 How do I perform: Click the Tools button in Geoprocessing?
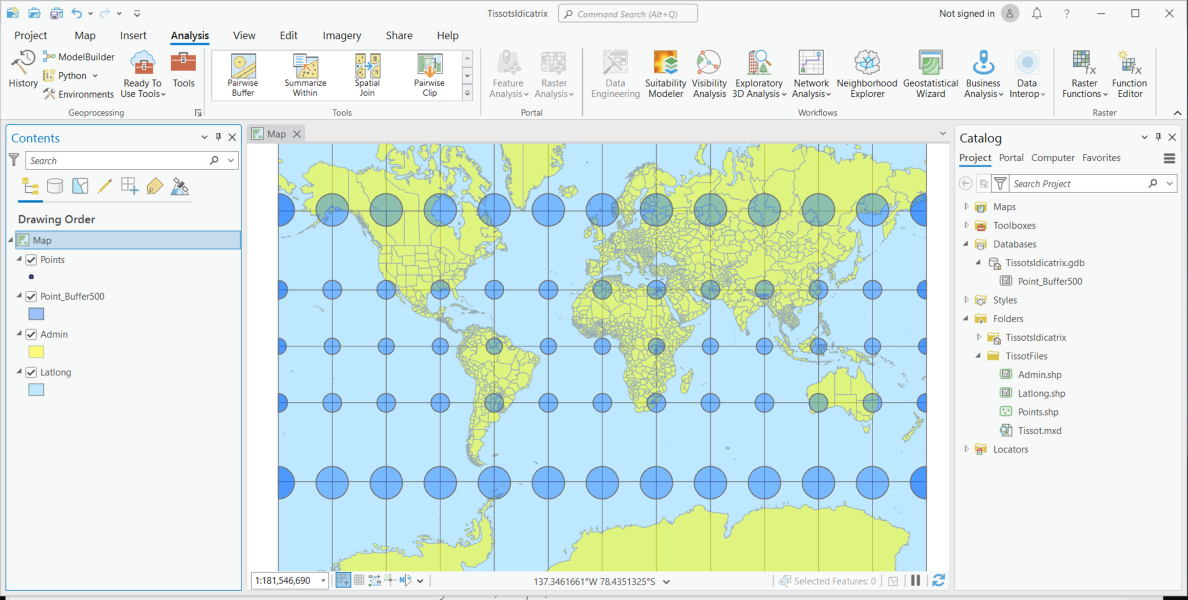184,72
